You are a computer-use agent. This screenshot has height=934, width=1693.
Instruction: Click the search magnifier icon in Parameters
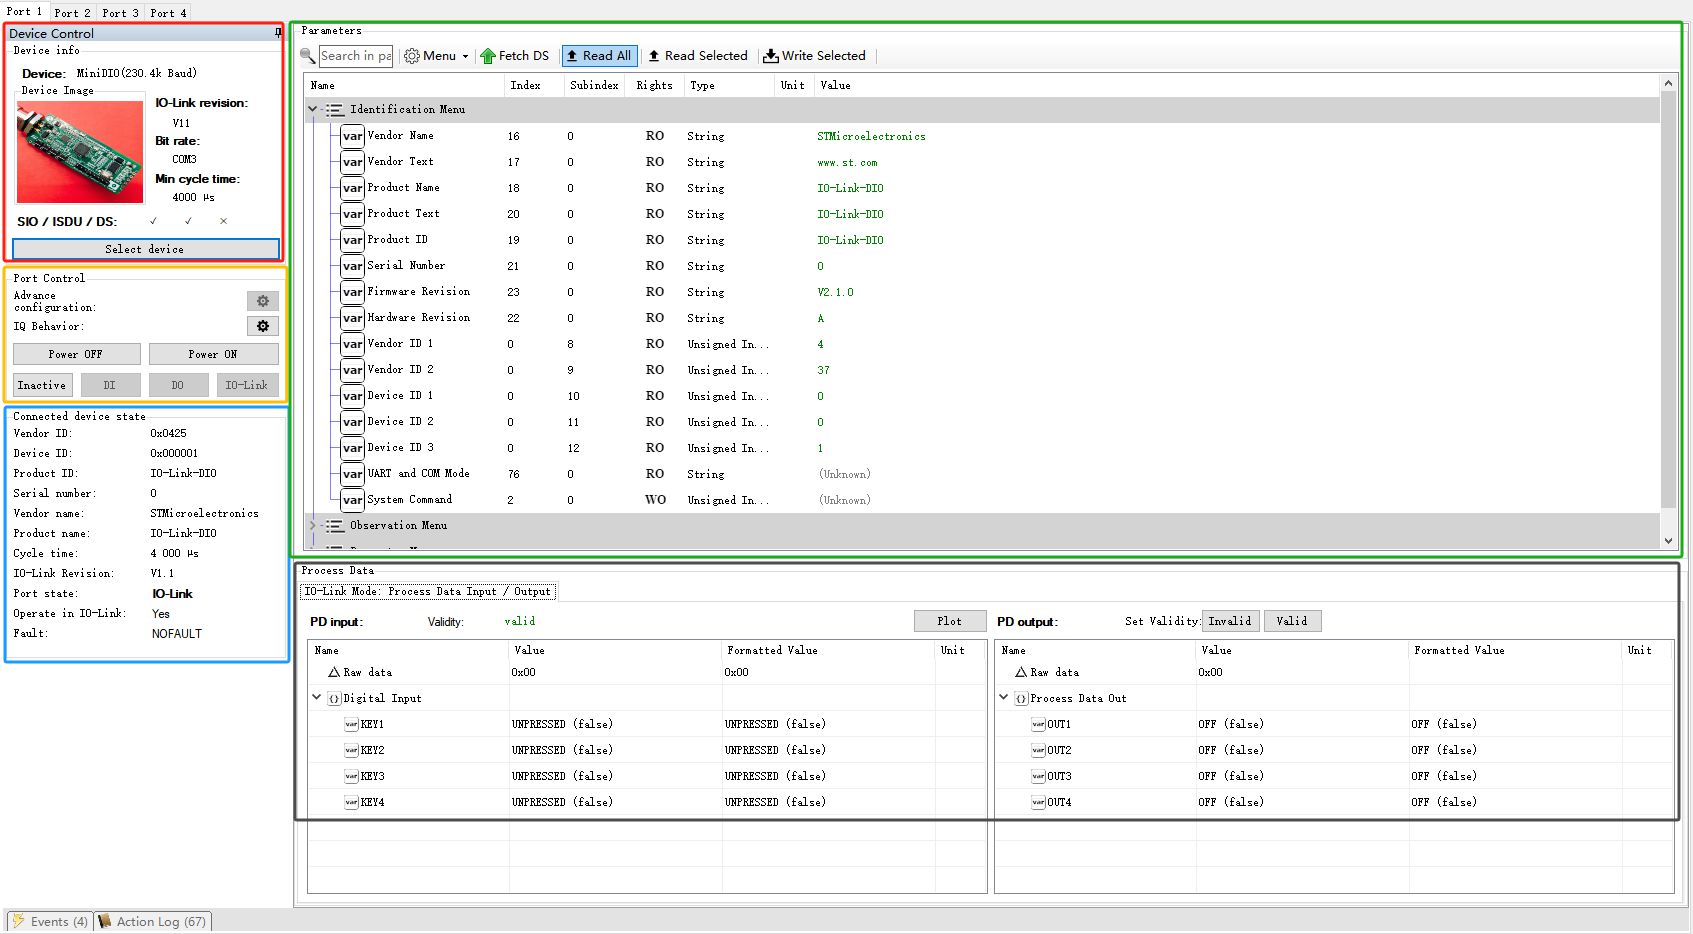click(x=308, y=56)
